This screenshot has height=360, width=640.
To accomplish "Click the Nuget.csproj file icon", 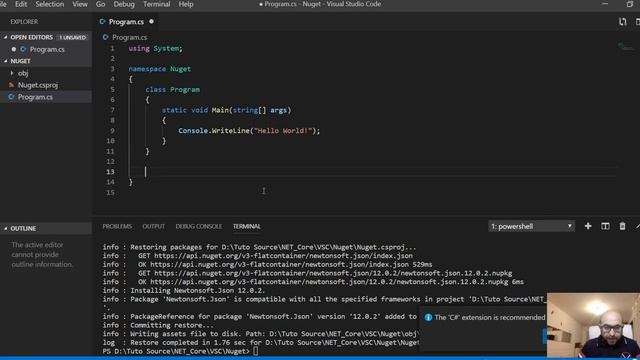I will [x=11, y=85].
